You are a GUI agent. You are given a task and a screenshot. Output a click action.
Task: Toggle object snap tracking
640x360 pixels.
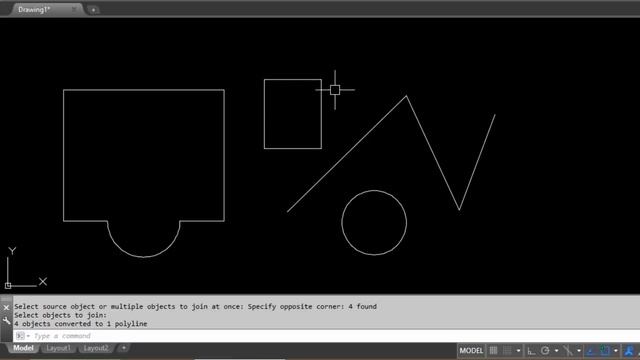tap(591, 351)
